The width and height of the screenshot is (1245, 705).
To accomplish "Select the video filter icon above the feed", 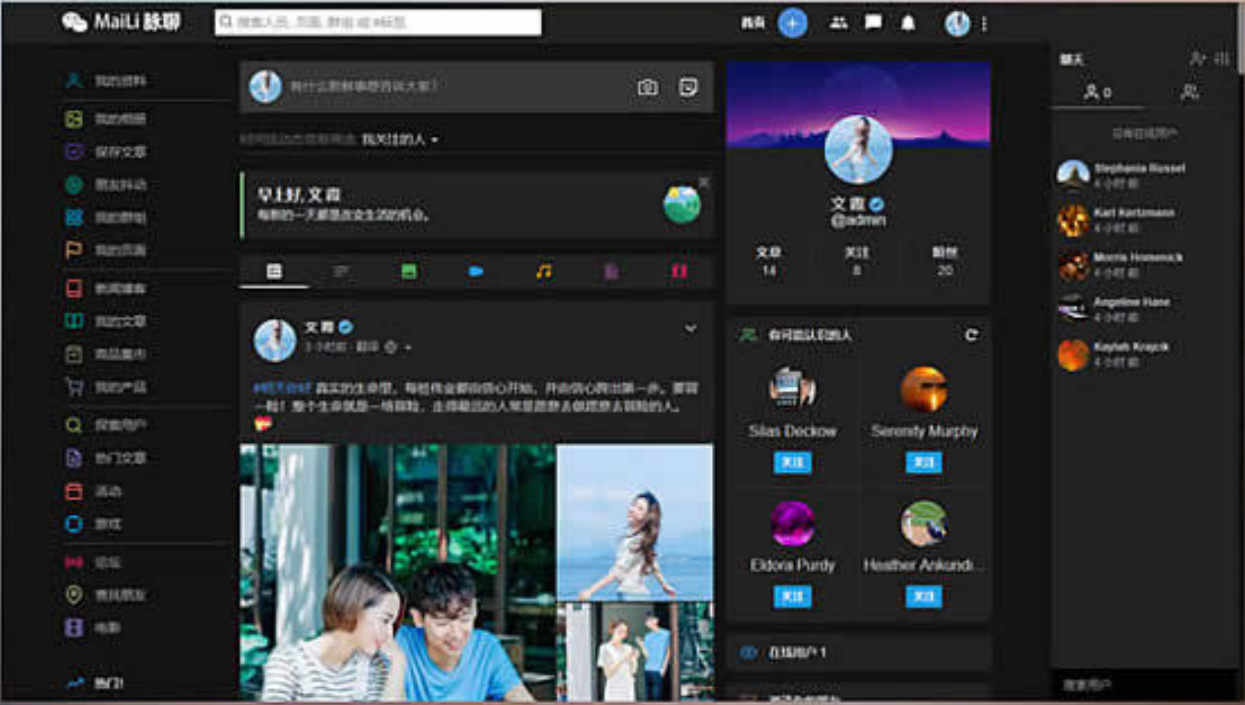I will coord(477,270).
